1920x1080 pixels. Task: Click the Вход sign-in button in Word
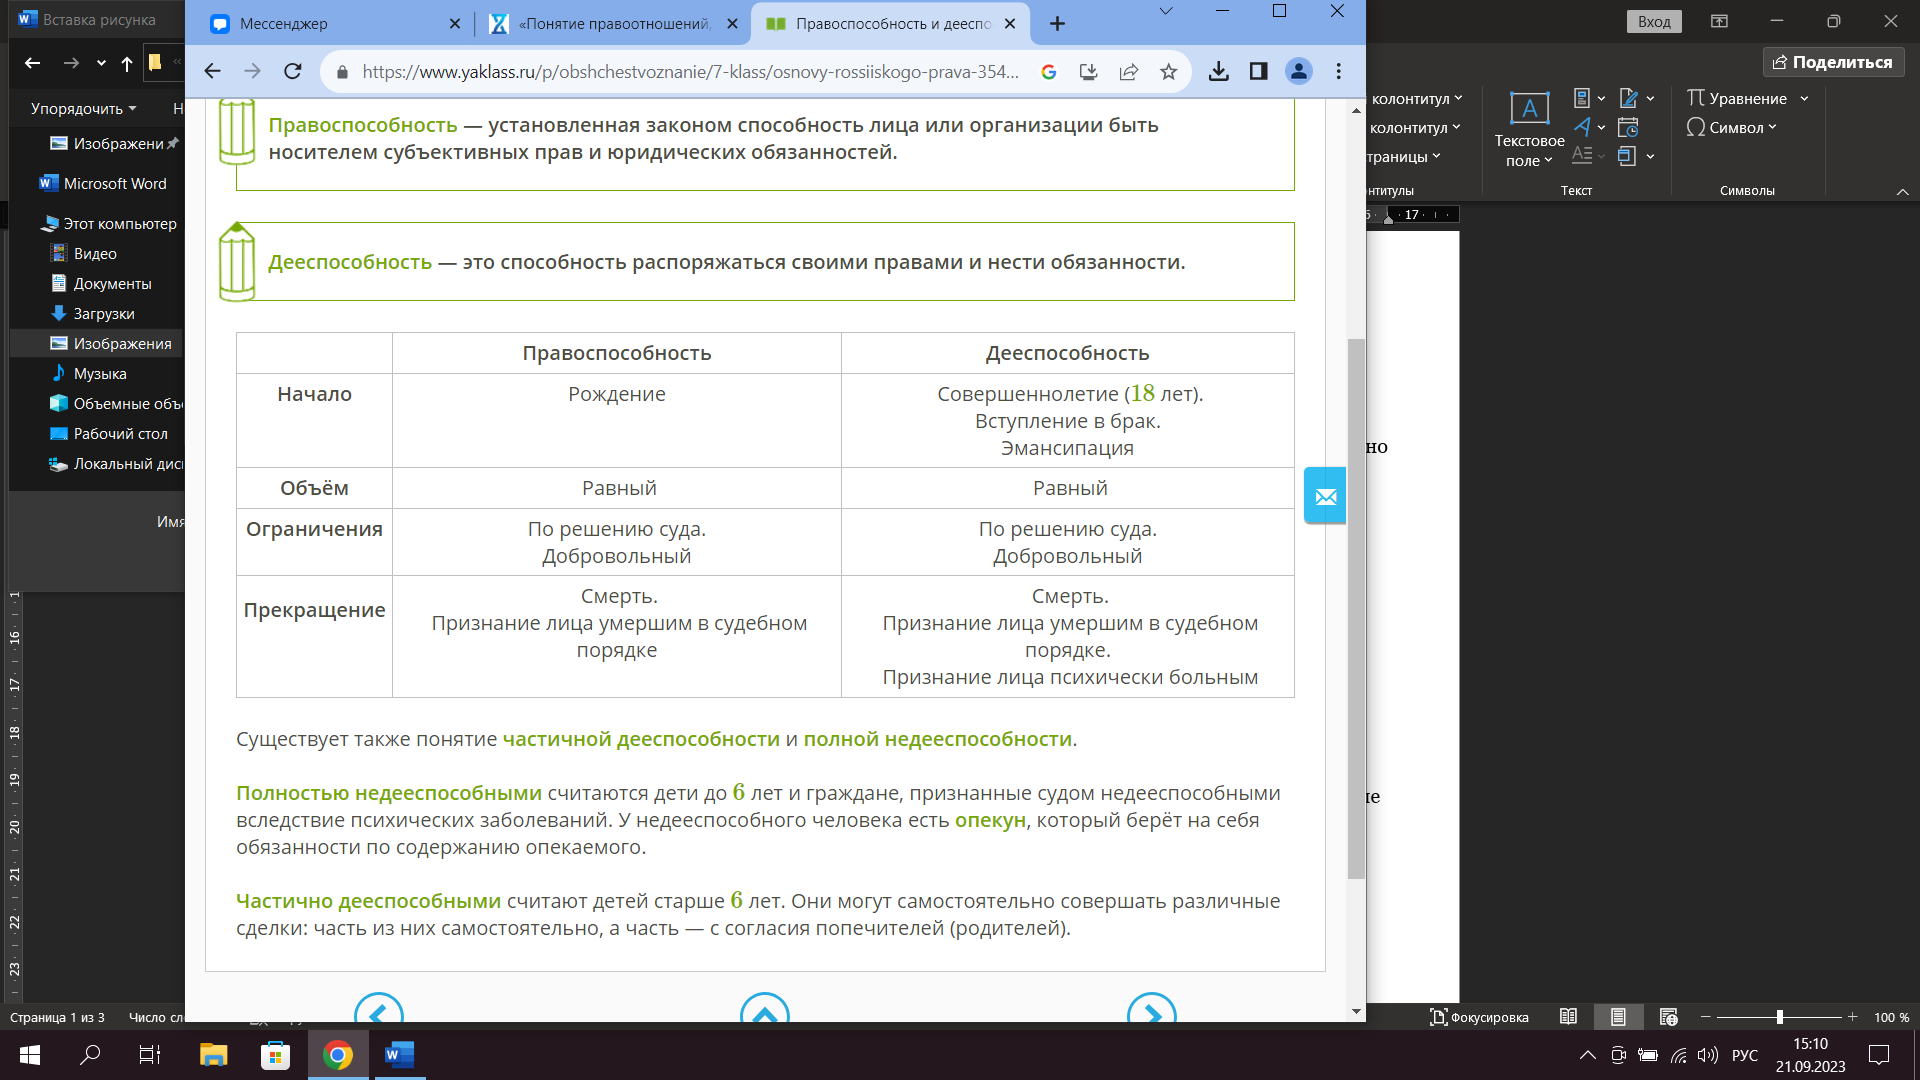click(1654, 21)
